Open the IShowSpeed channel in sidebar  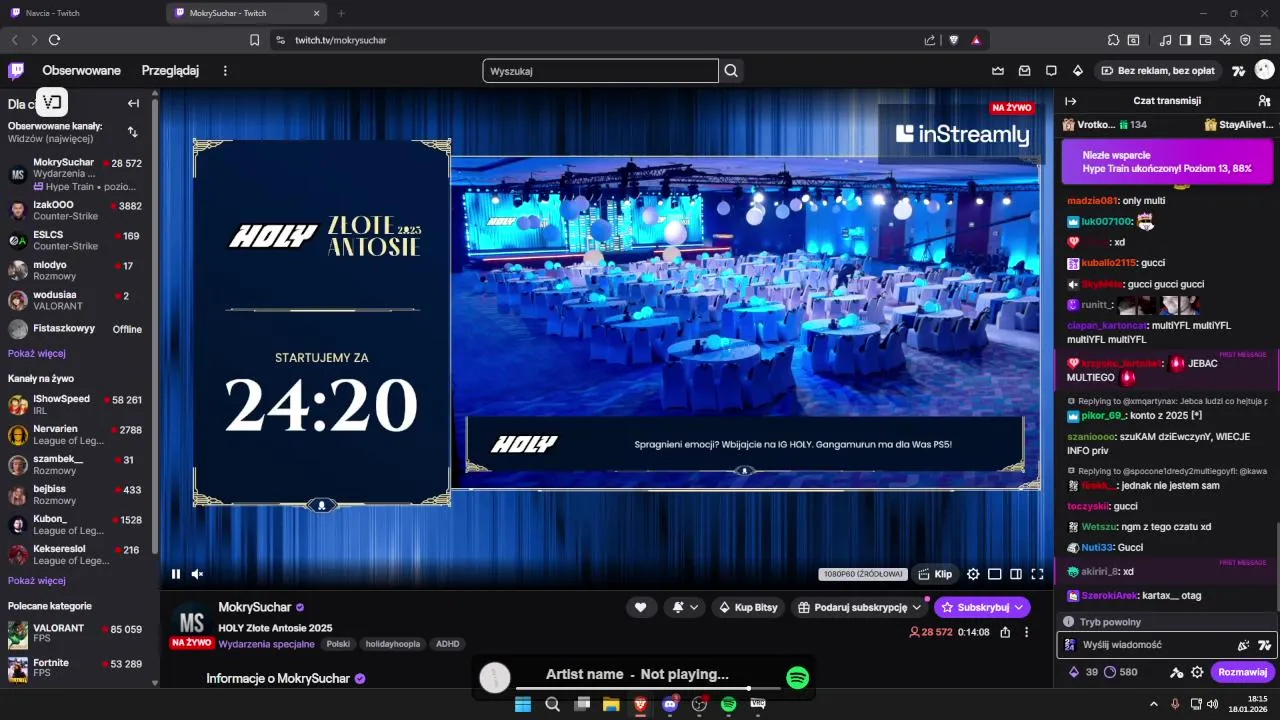75,404
